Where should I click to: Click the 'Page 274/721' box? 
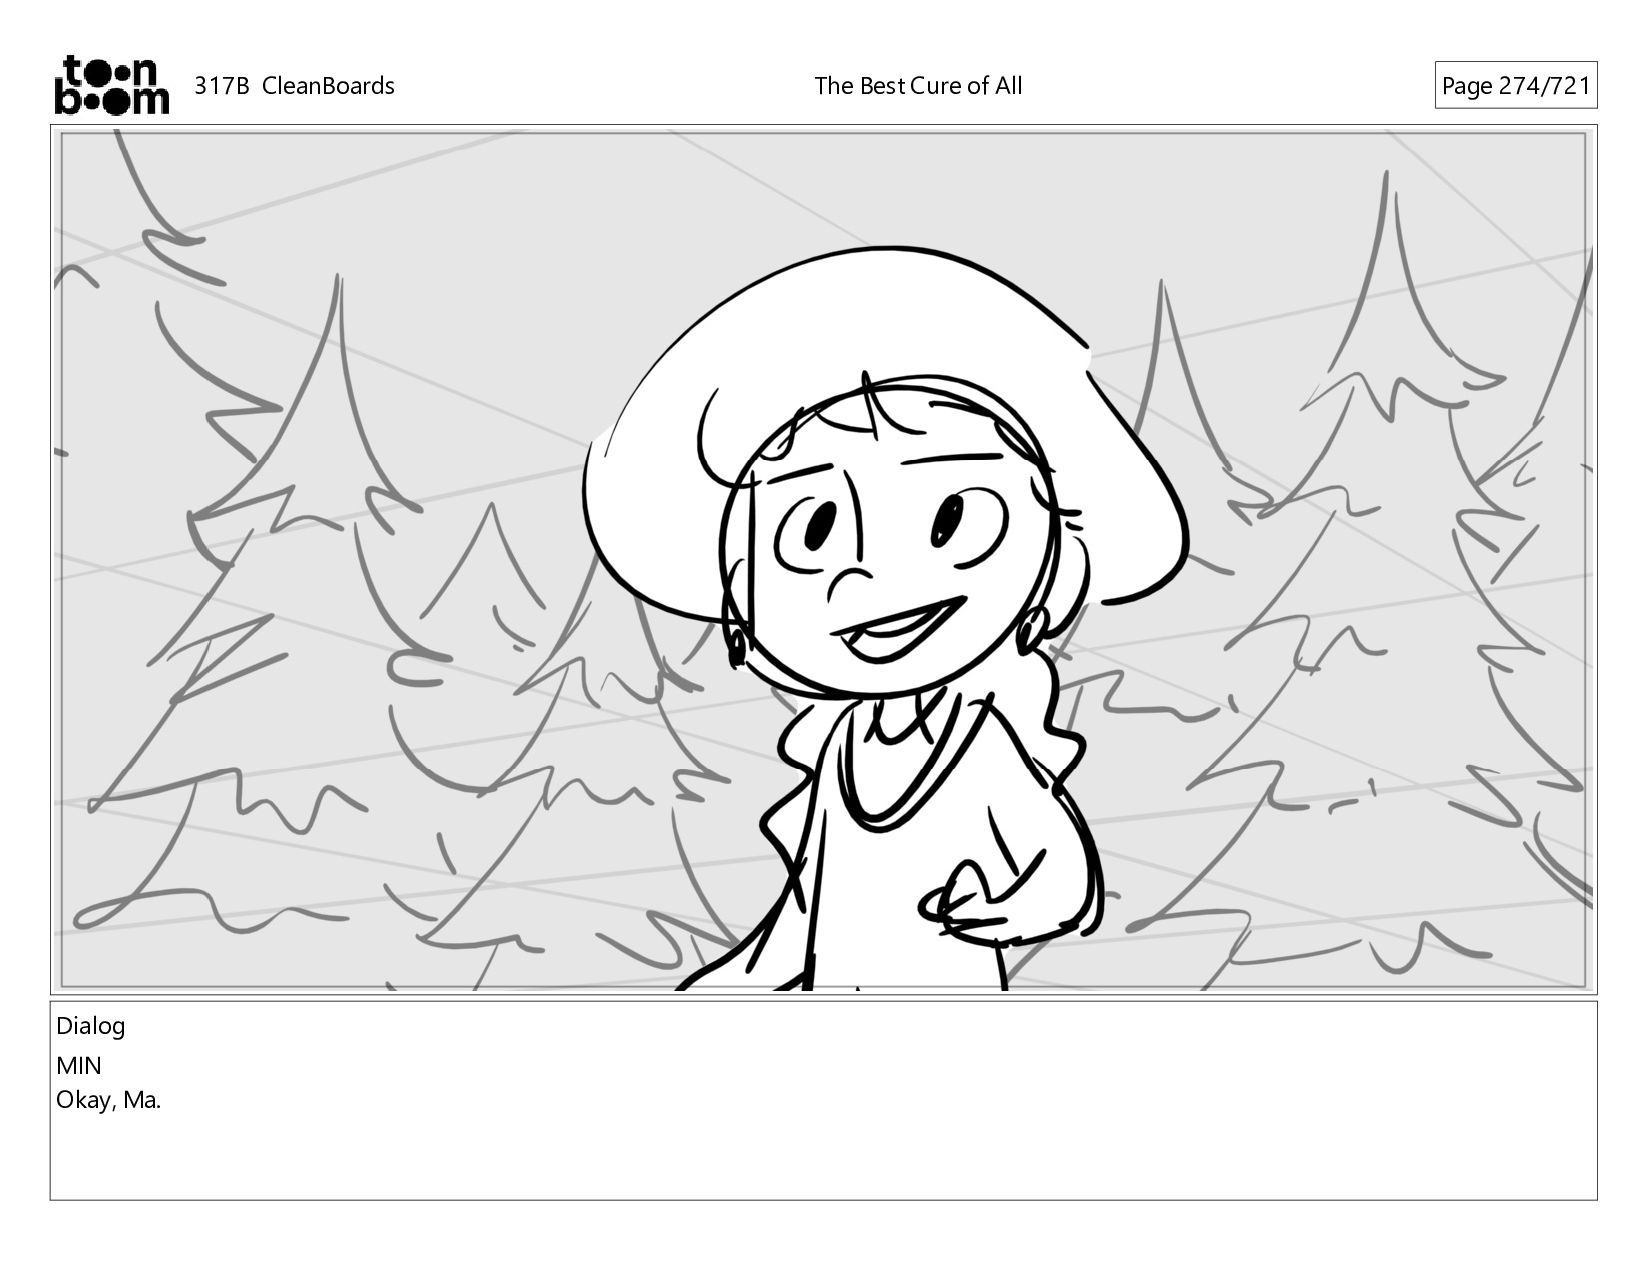1516,85
